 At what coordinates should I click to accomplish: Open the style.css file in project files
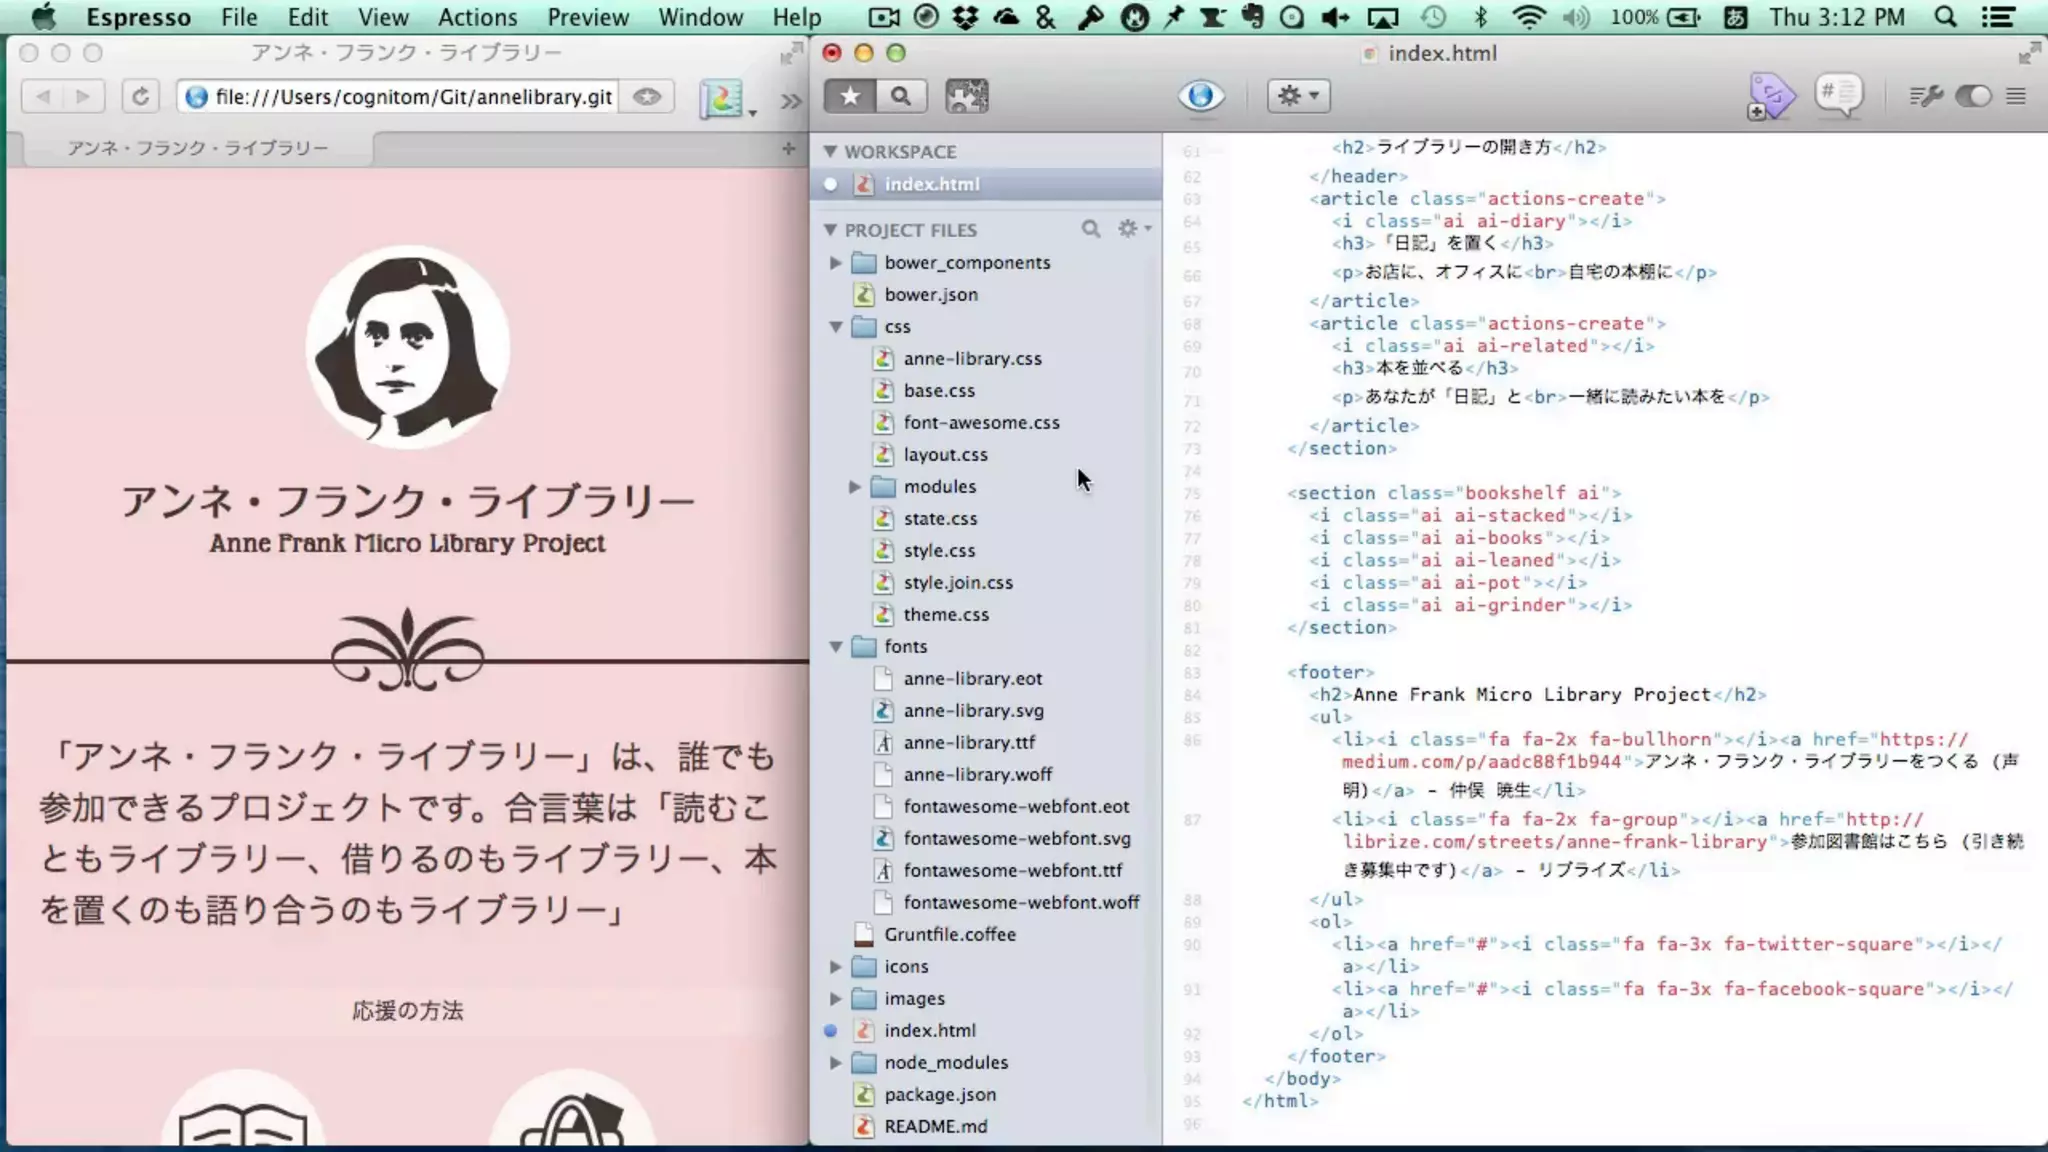(x=938, y=550)
